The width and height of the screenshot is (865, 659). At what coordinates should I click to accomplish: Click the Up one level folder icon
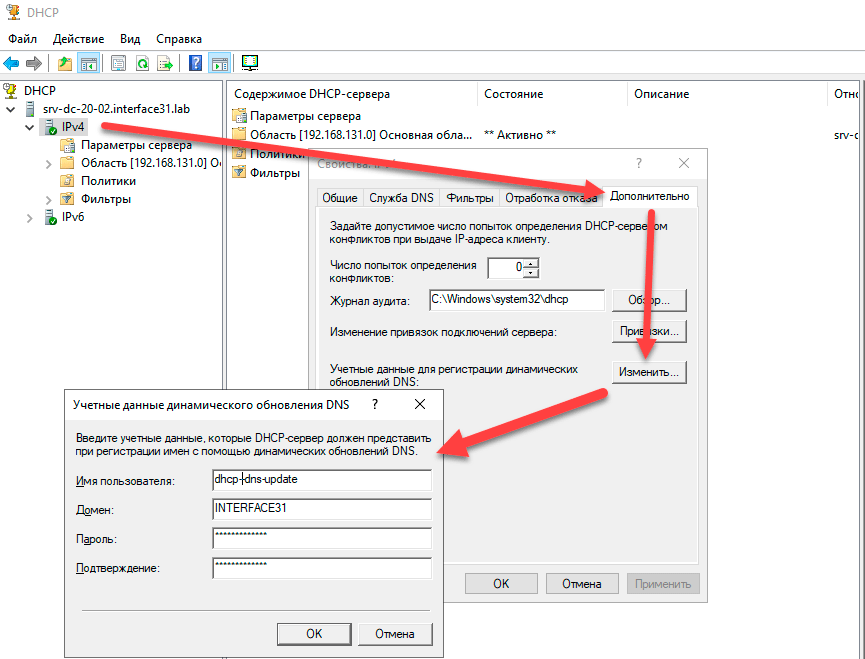[65, 63]
